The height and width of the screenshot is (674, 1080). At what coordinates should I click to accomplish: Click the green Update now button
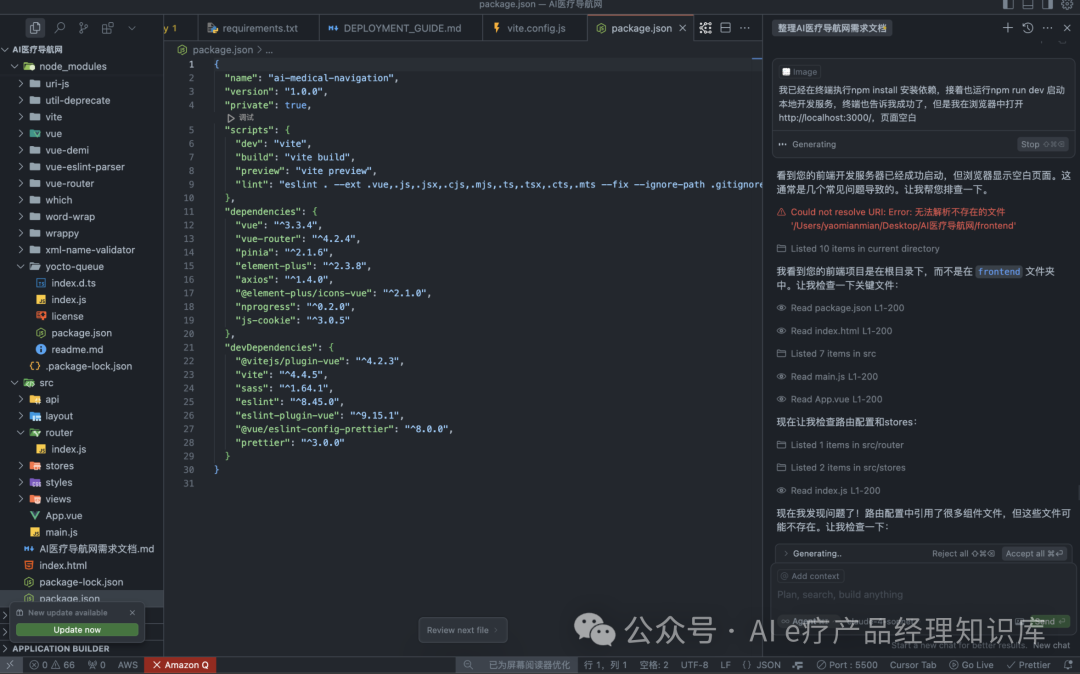[76, 629]
